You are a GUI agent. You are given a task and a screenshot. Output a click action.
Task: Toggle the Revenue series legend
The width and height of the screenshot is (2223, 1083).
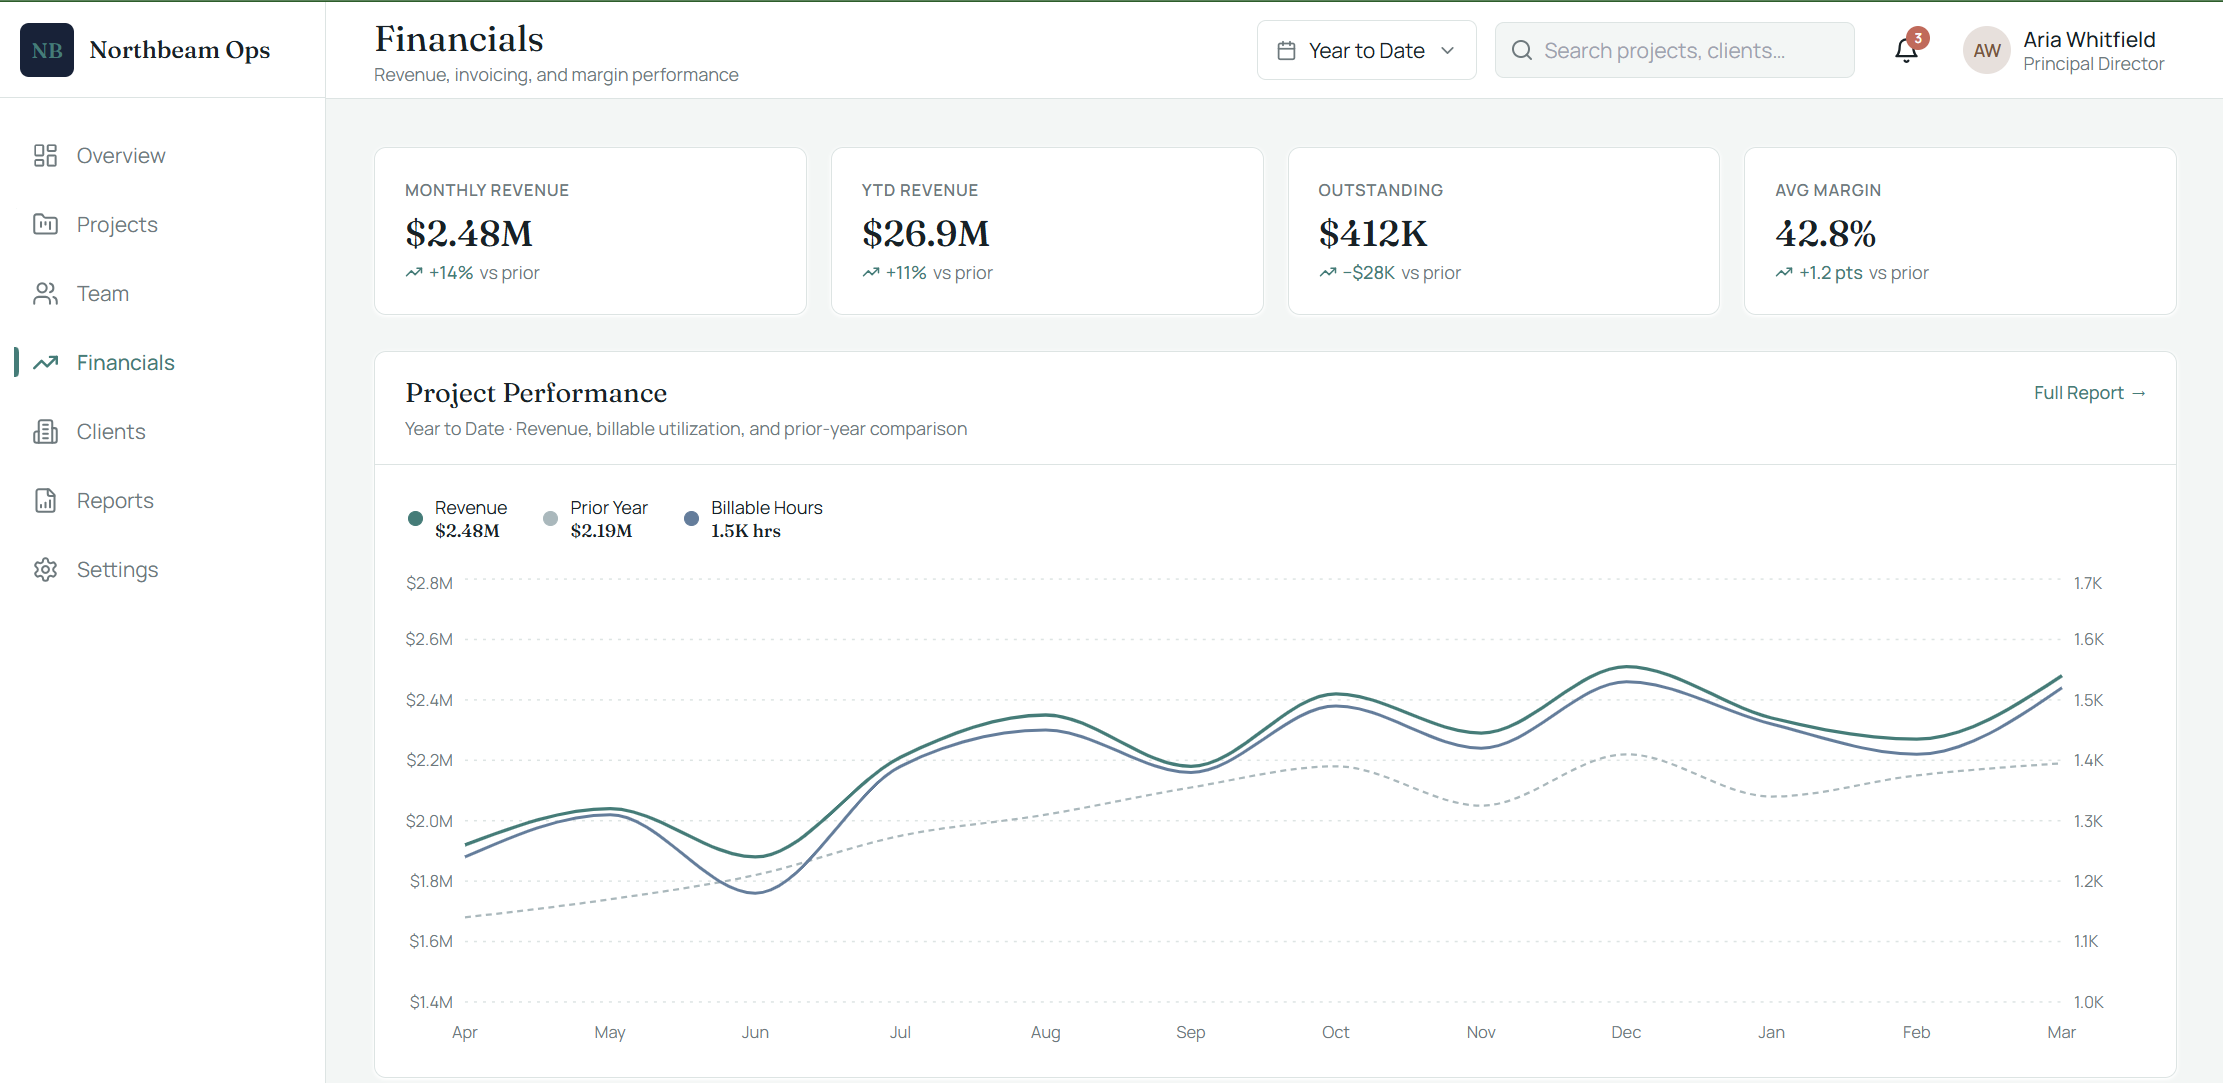coord(458,519)
